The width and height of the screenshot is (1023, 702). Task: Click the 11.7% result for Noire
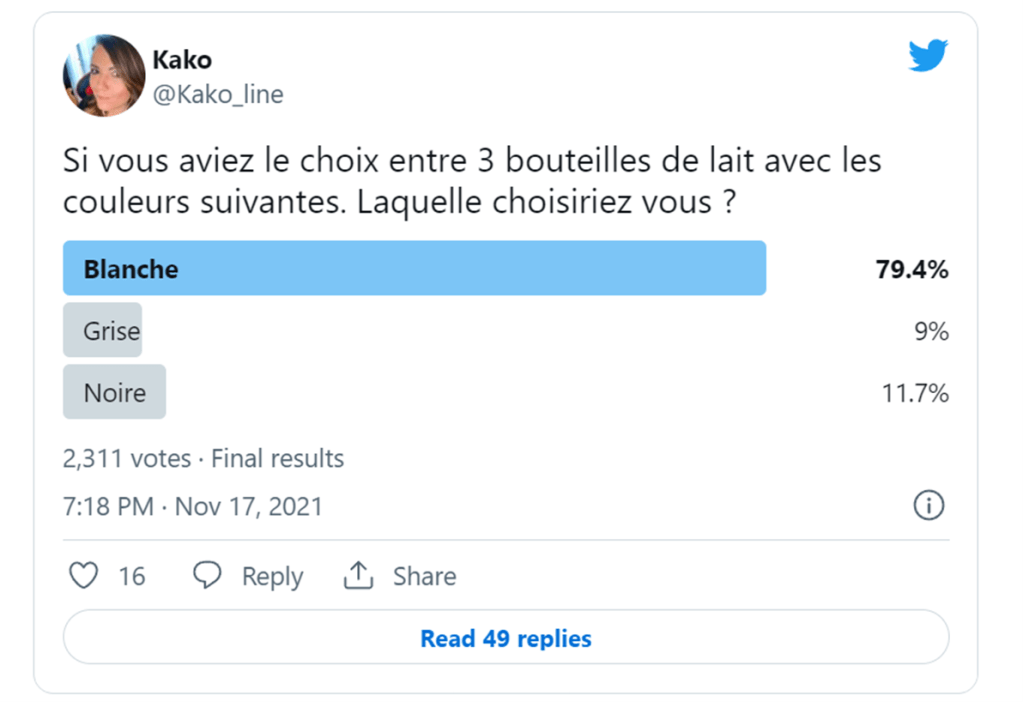tap(914, 393)
